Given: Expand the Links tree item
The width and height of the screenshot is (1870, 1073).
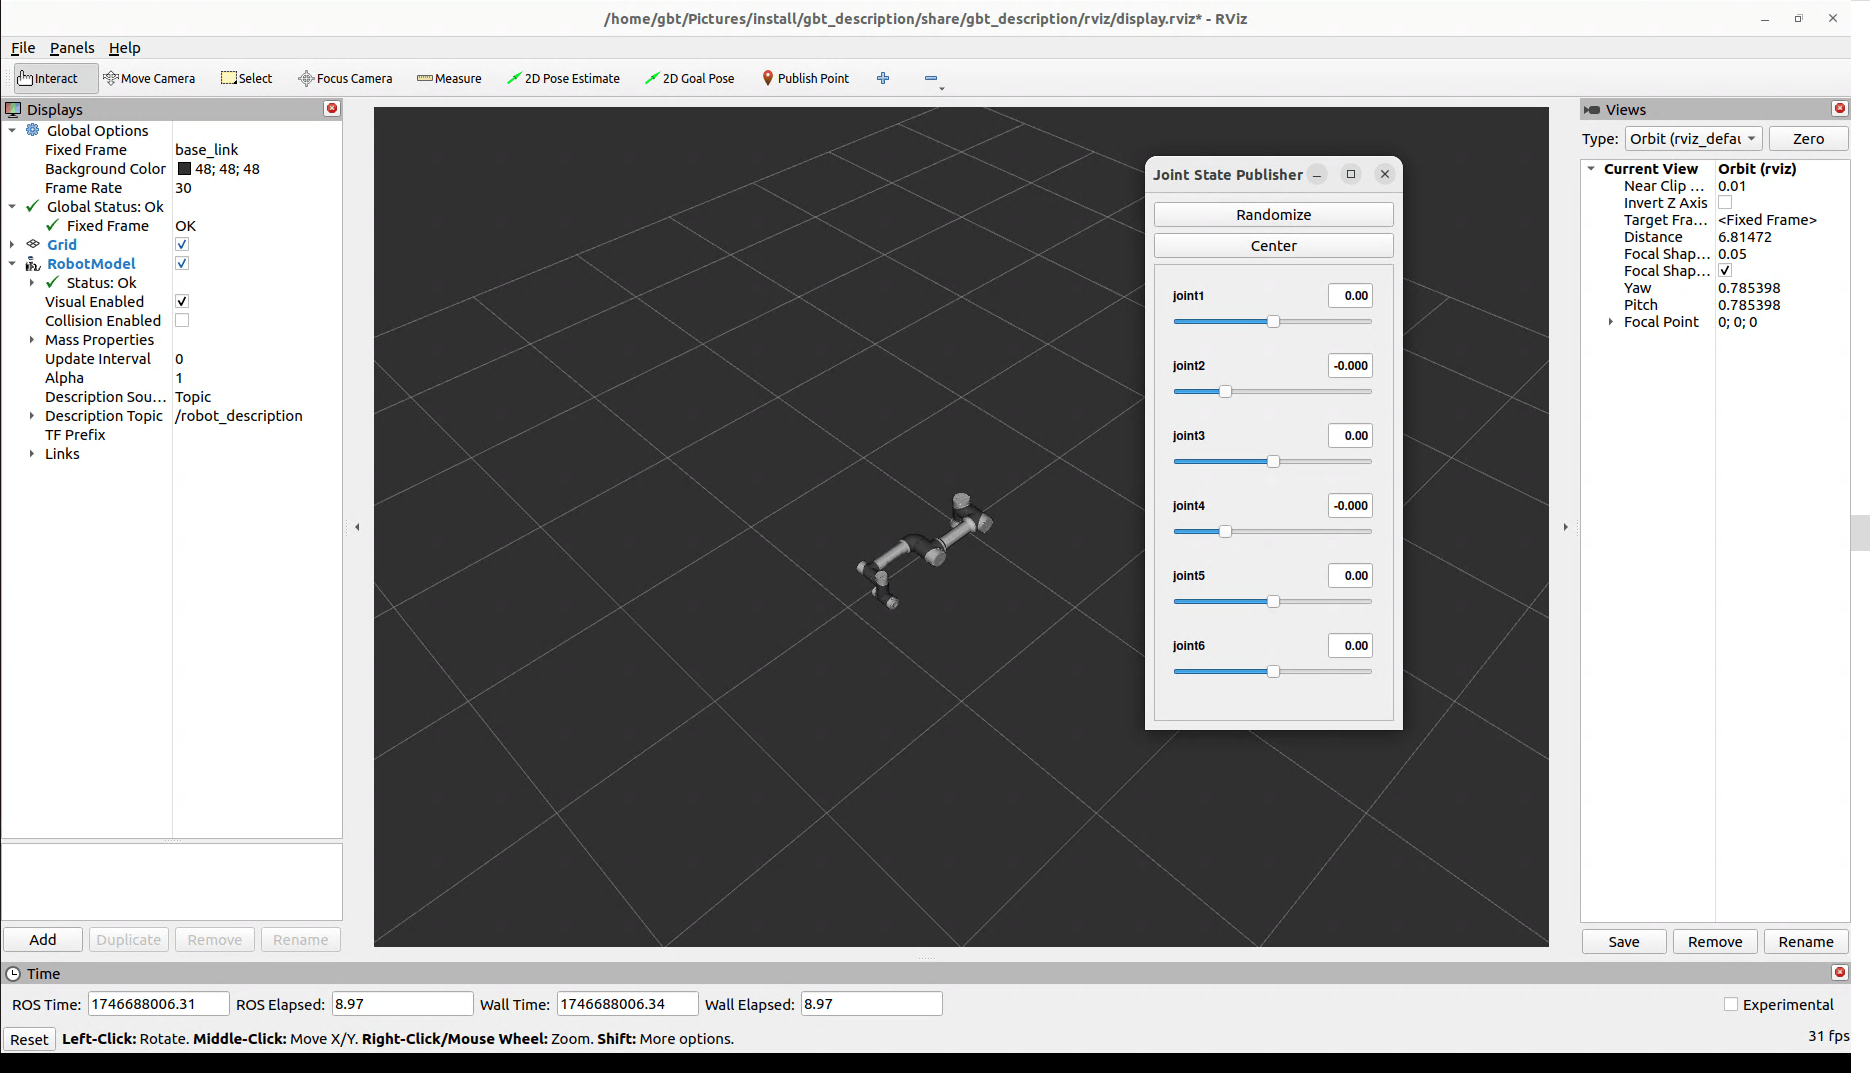Looking at the screenshot, I should pyautogui.click(x=32, y=454).
